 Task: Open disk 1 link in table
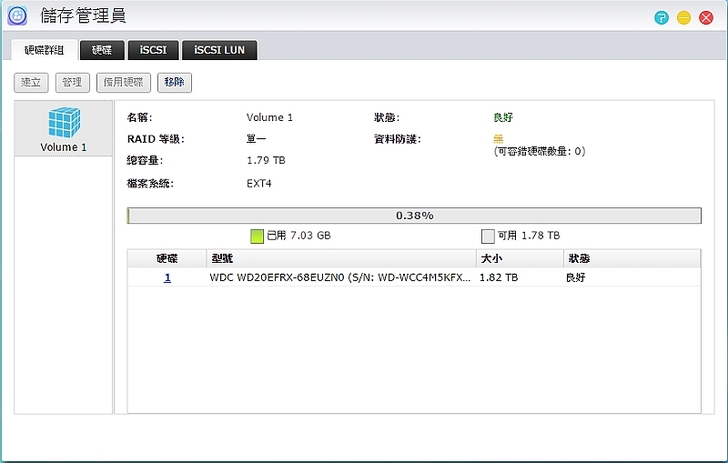tap(167, 278)
